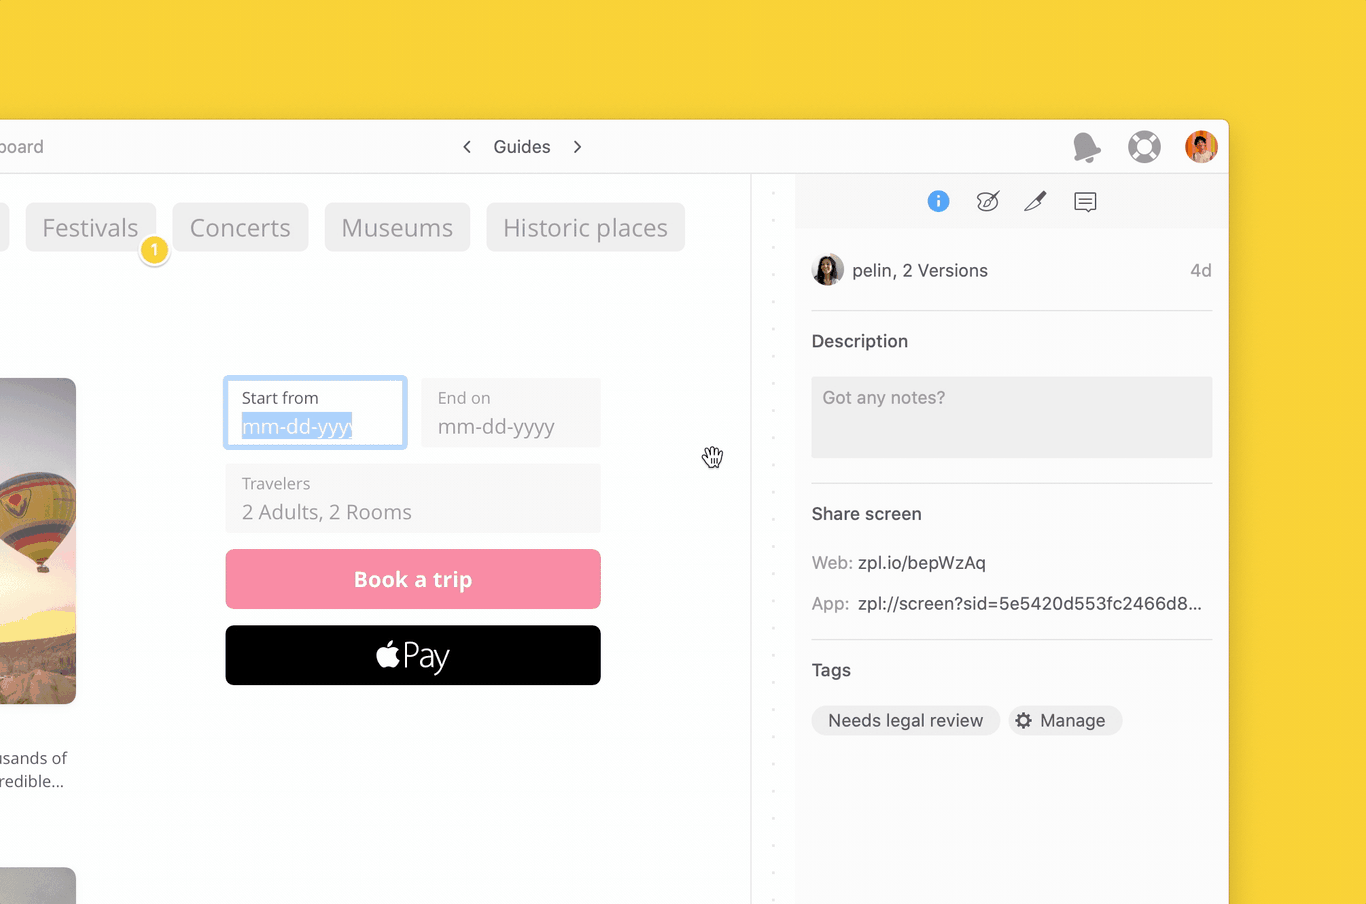This screenshot has height=904, width=1366.
Task: Open the comments panel
Action: coord(1085,201)
